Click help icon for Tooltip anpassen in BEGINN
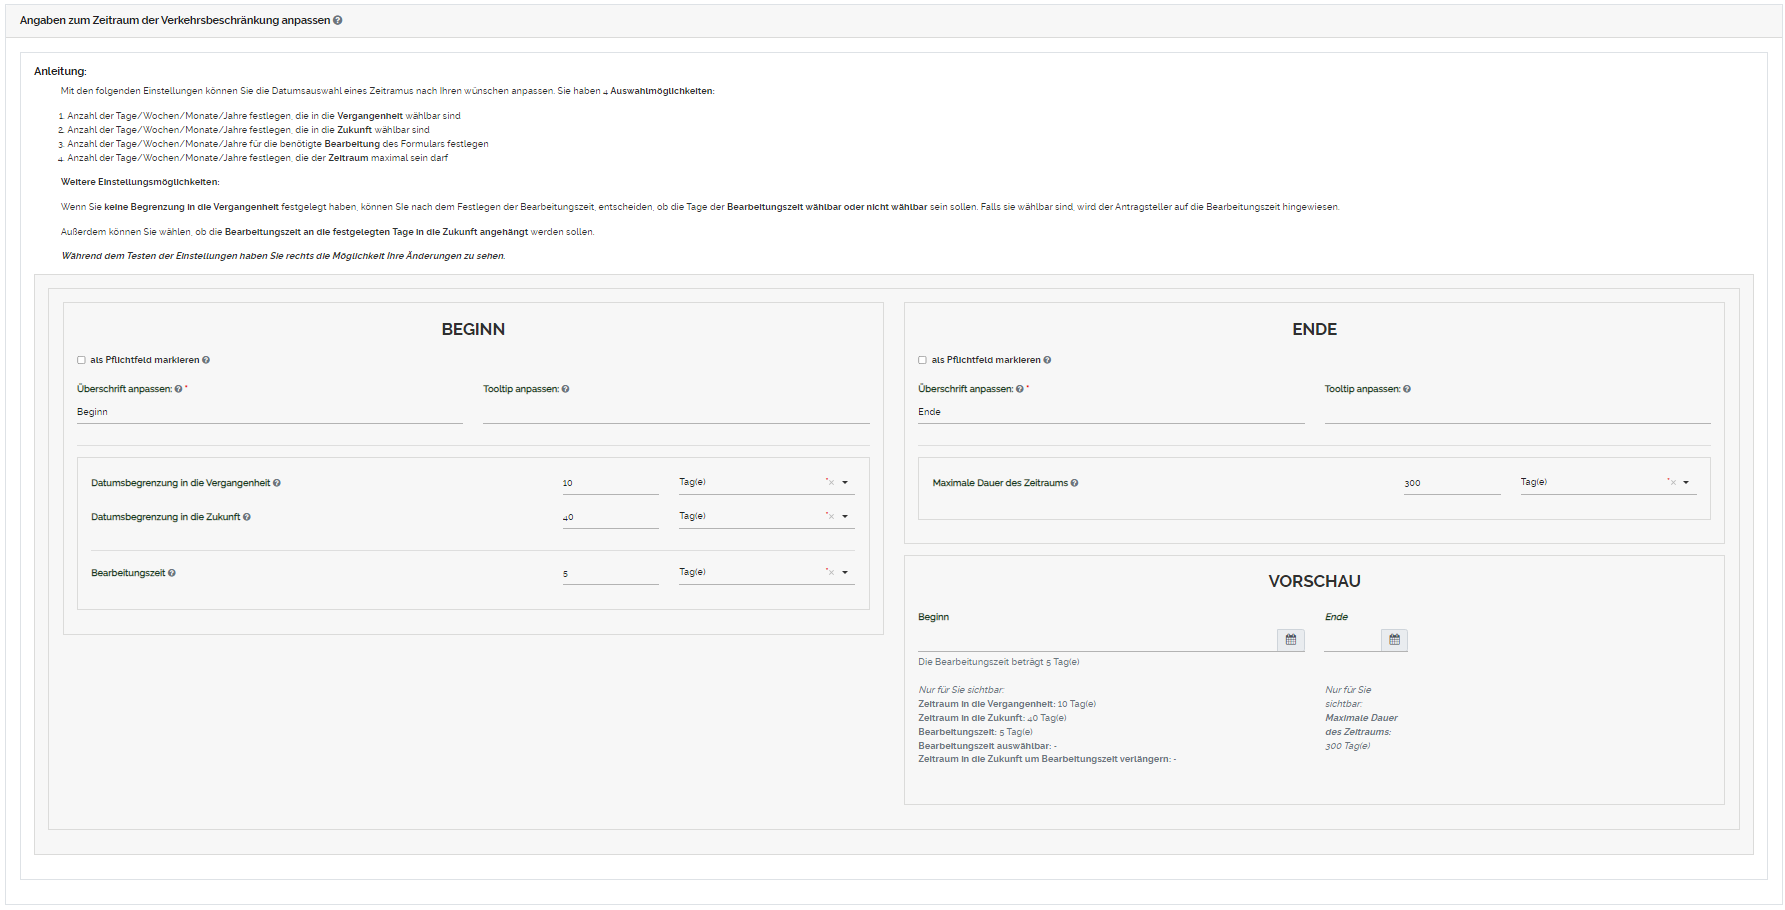The height and width of the screenshot is (910, 1785). click(x=566, y=389)
